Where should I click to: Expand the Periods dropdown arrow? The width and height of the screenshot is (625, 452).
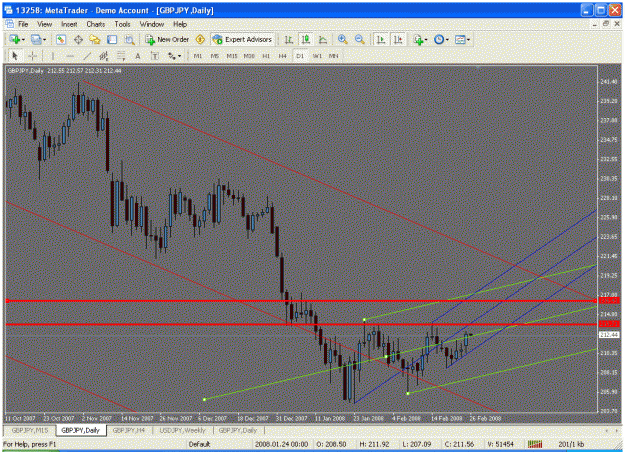[447, 40]
